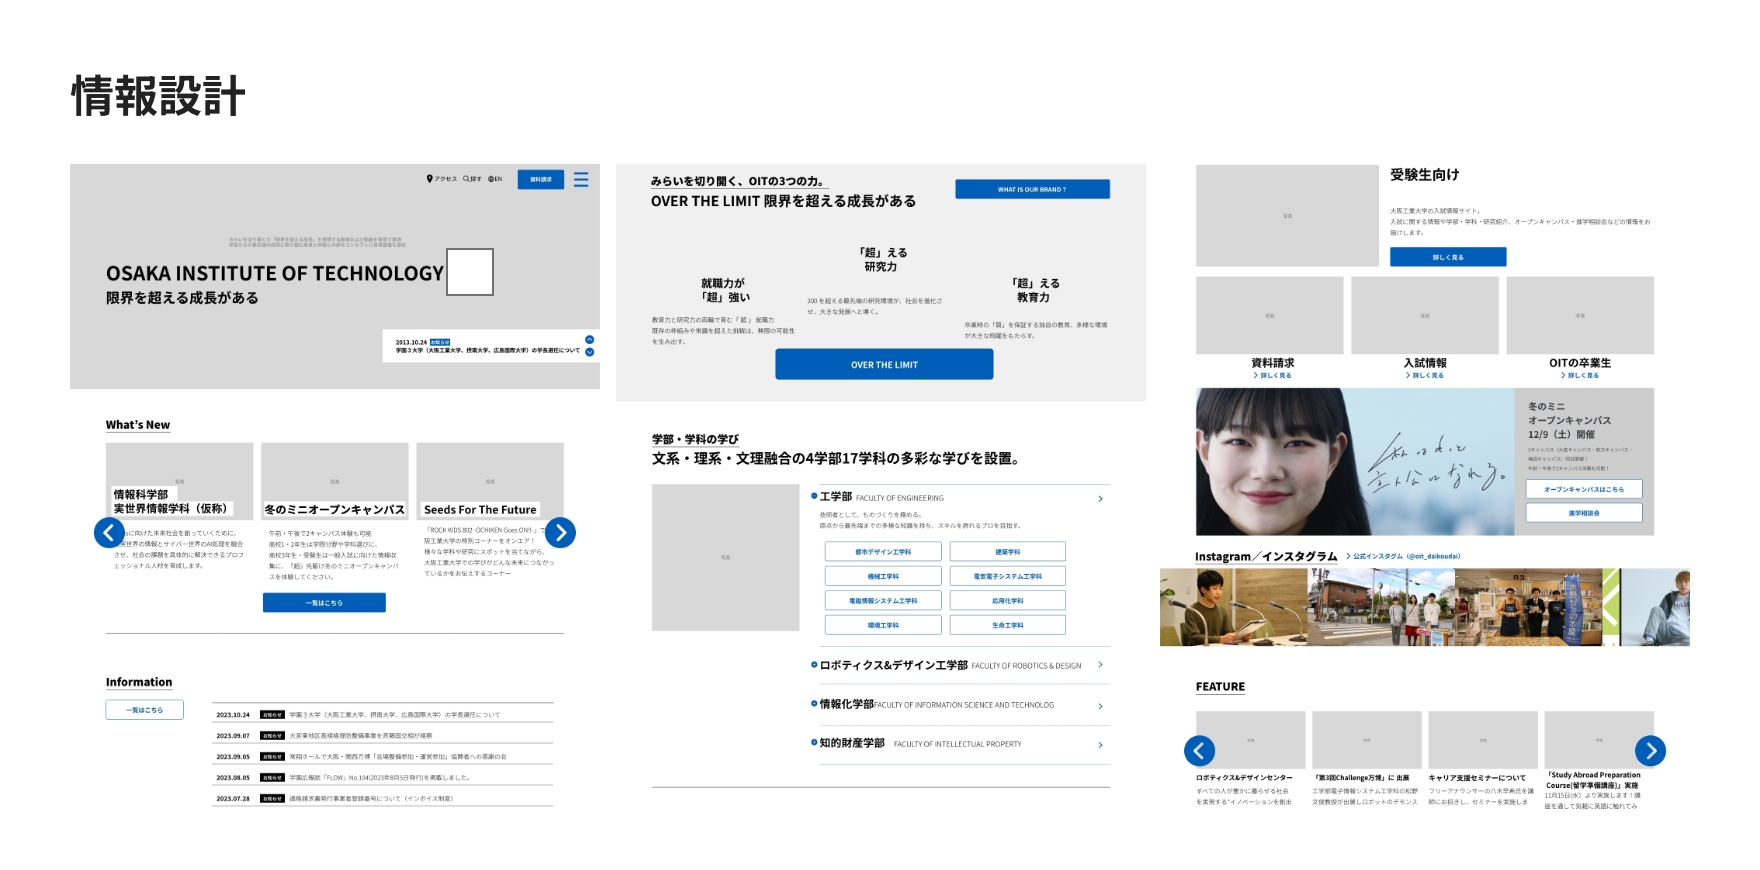Select the 応用化学科 department button
The width and height of the screenshot is (1760, 870).
point(1007,601)
